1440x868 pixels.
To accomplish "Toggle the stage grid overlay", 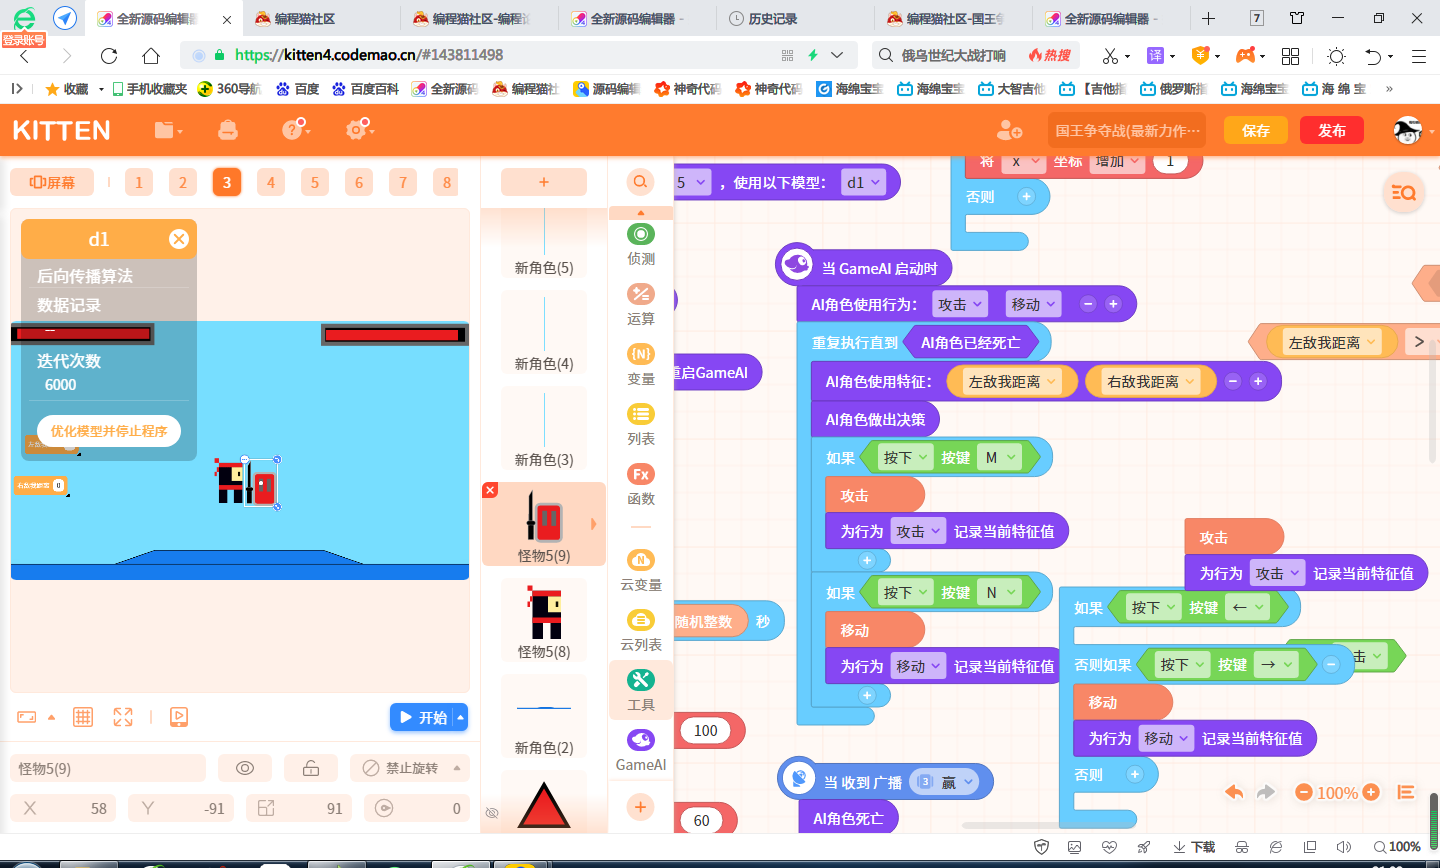I will [x=83, y=717].
